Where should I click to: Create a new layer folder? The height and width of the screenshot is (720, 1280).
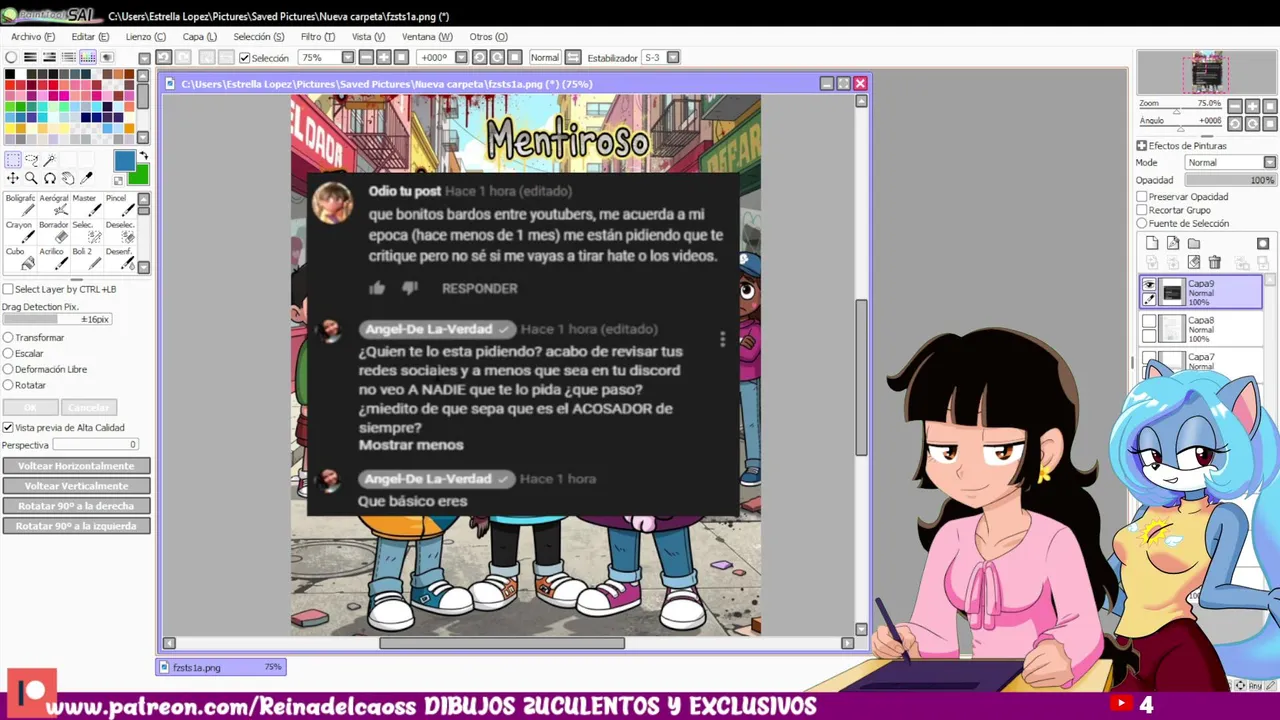click(x=1194, y=243)
